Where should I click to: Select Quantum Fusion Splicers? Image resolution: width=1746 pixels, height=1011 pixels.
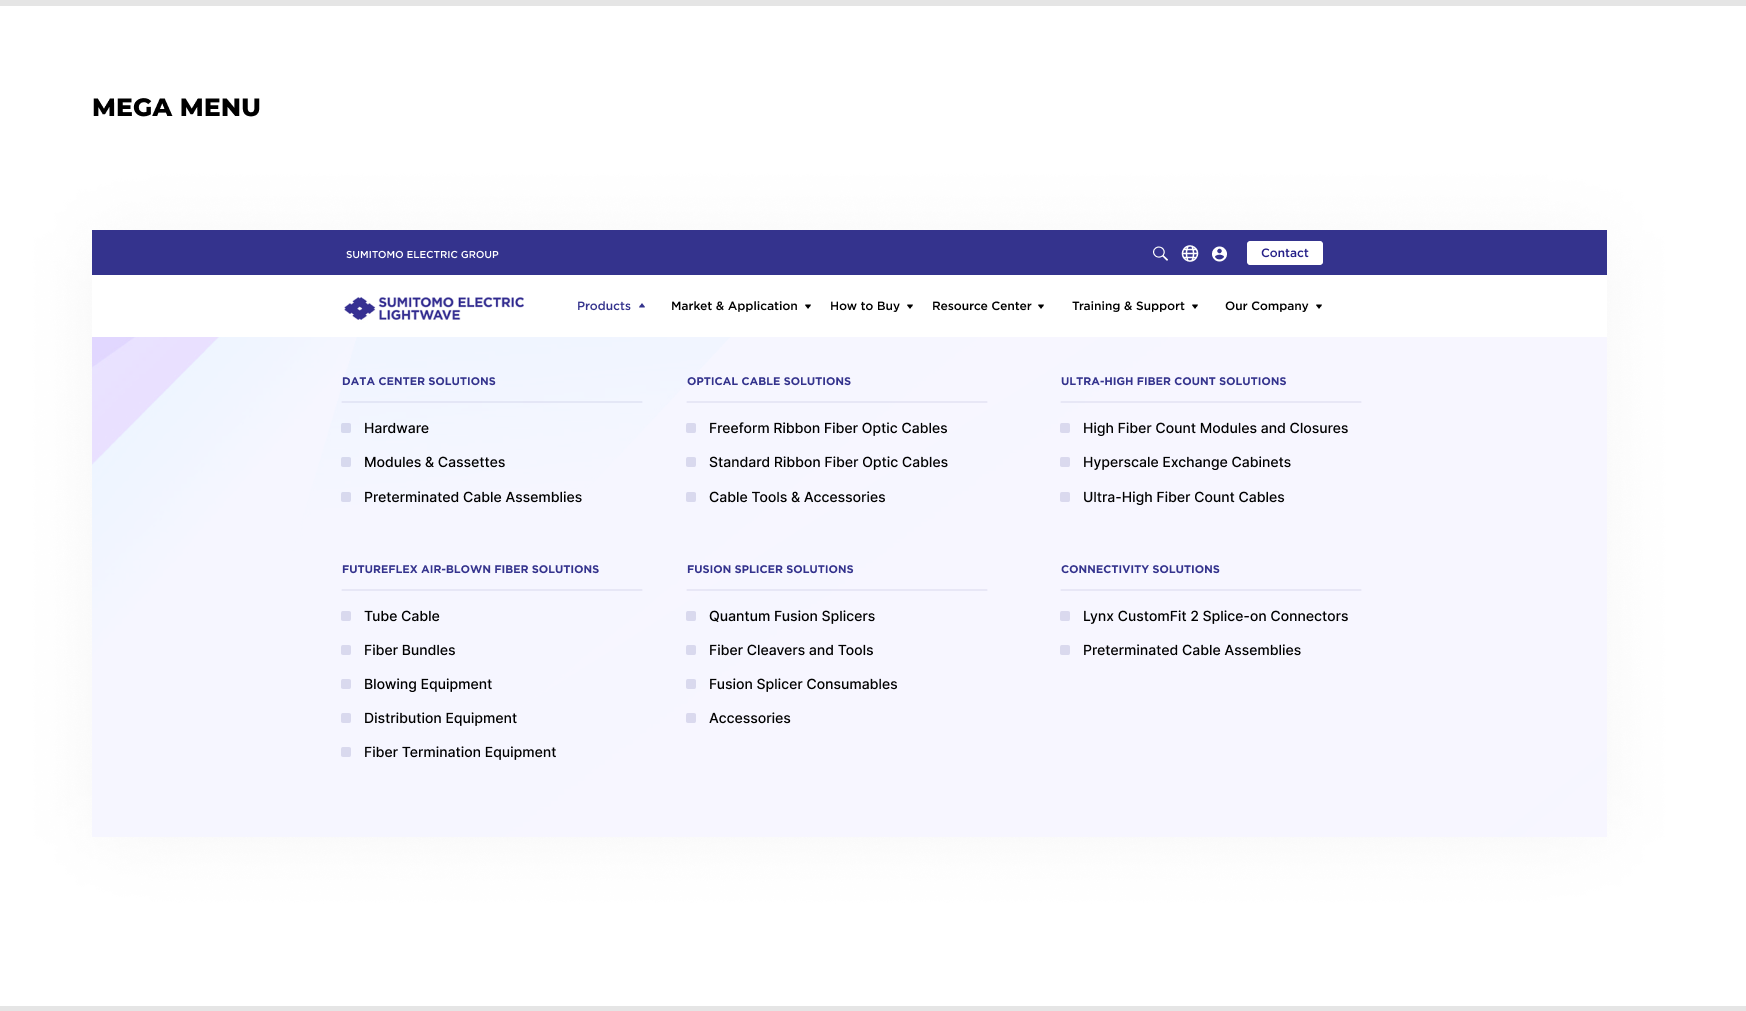point(791,616)
